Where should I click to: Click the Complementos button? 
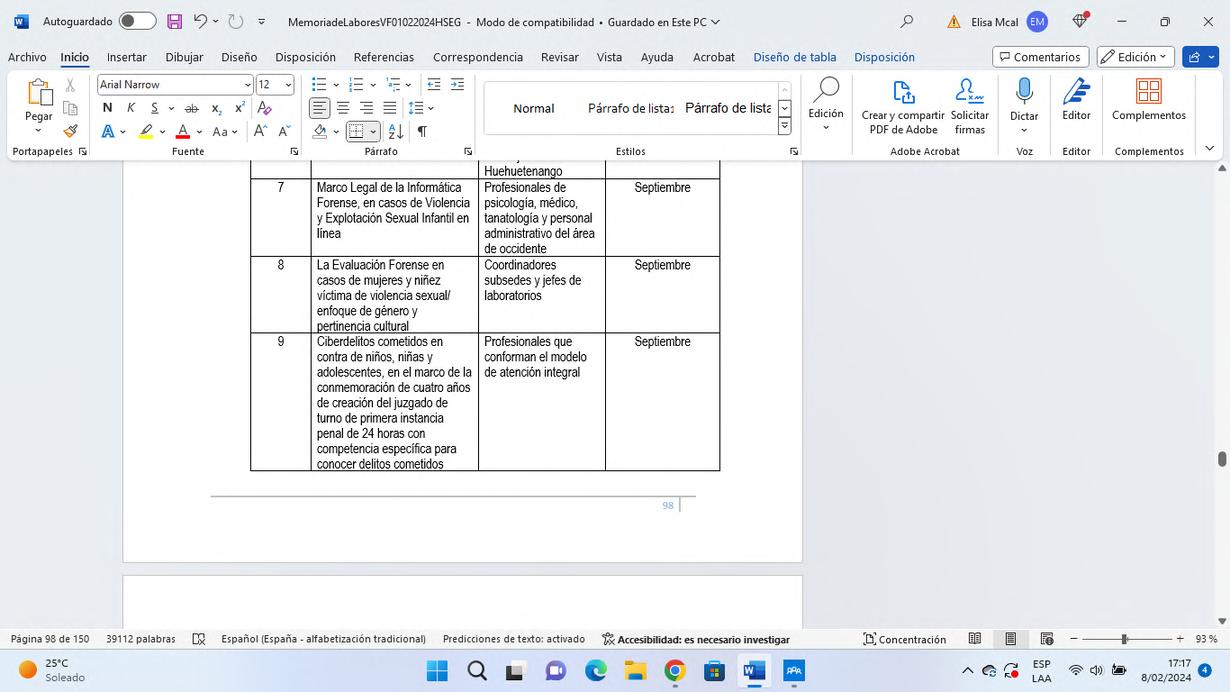[x=1149, y=100]
